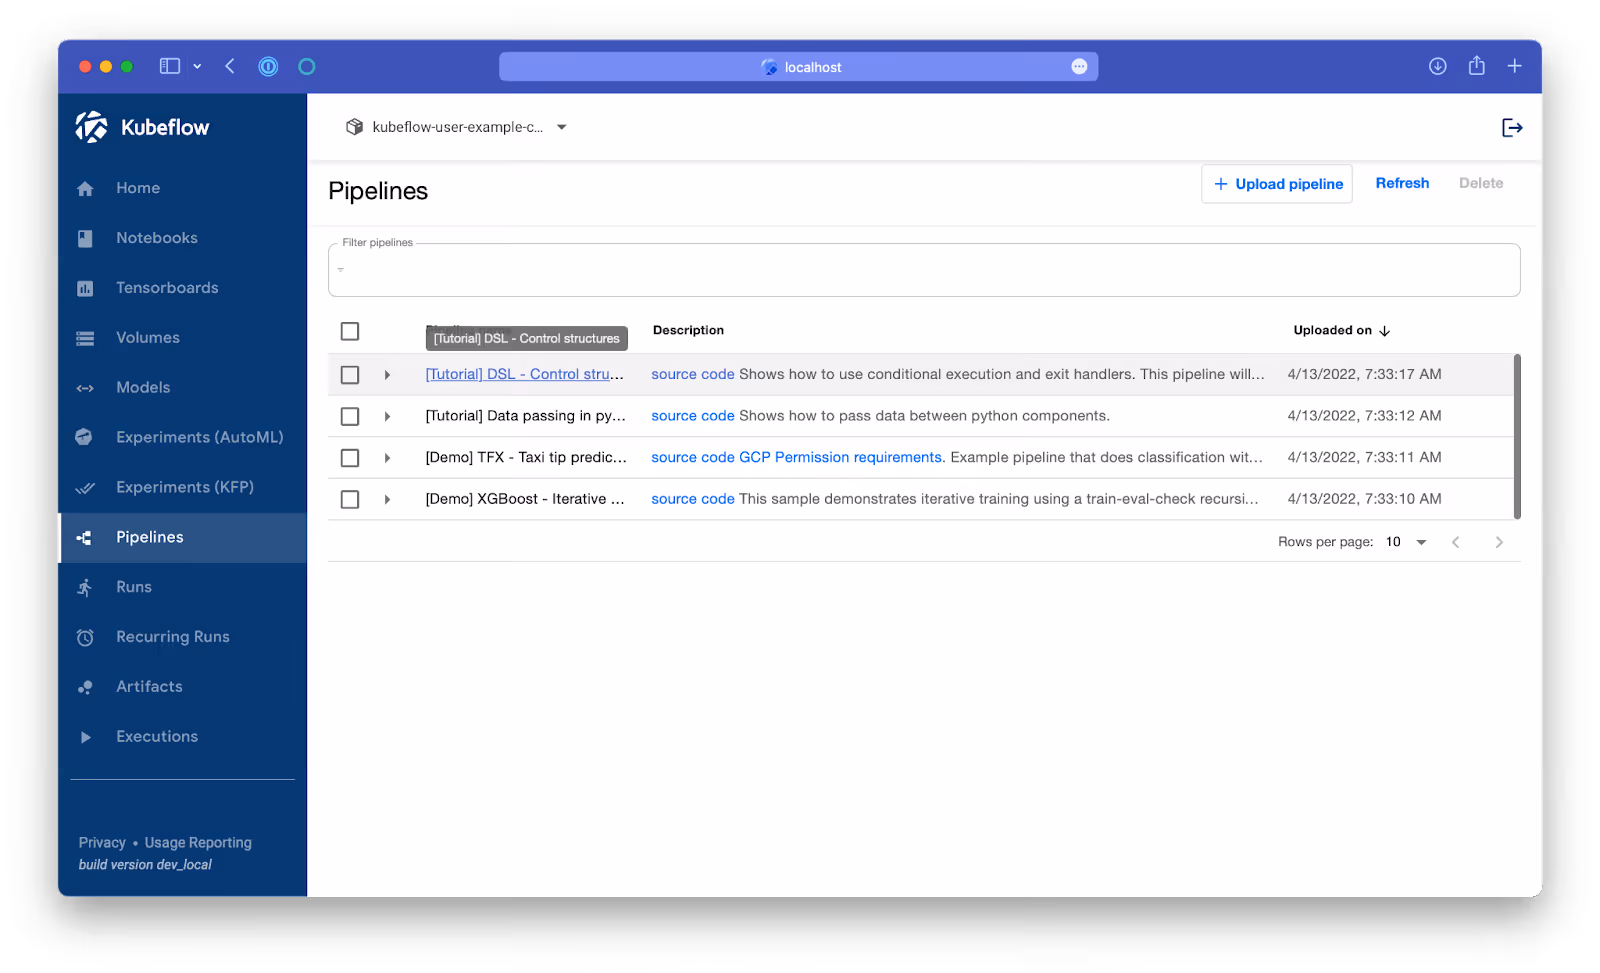This screenshot has height=973, width=1600.
Task: Click the Runs running-person icon
Action: (85, 588)
